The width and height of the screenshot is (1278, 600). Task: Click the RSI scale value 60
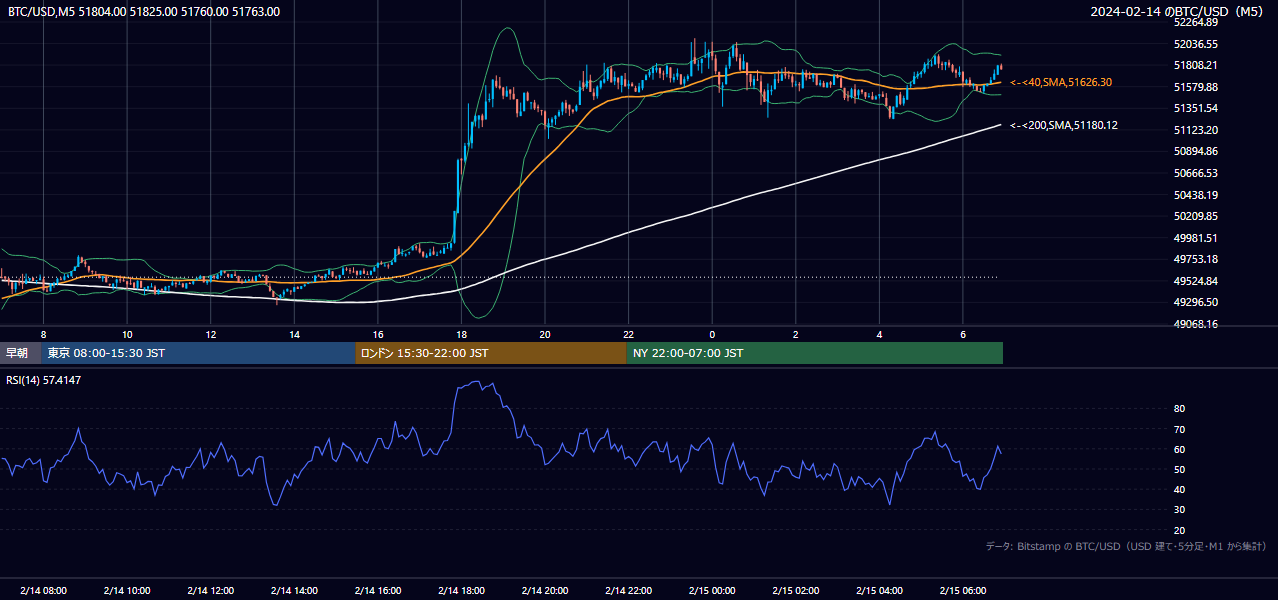click(x=1179, y=449)
